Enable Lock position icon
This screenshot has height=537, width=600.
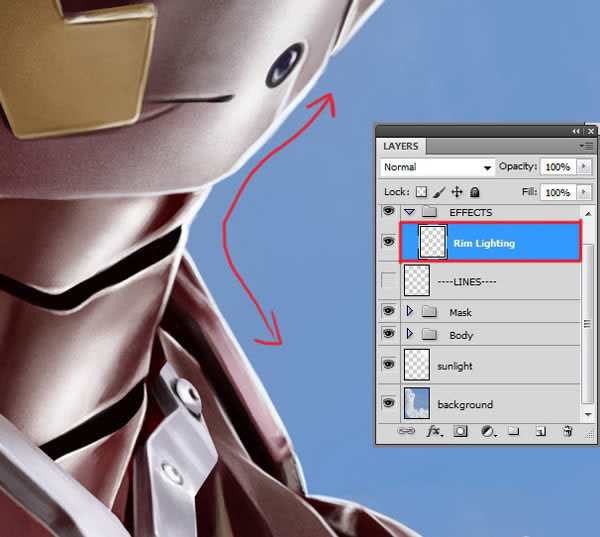457,192
